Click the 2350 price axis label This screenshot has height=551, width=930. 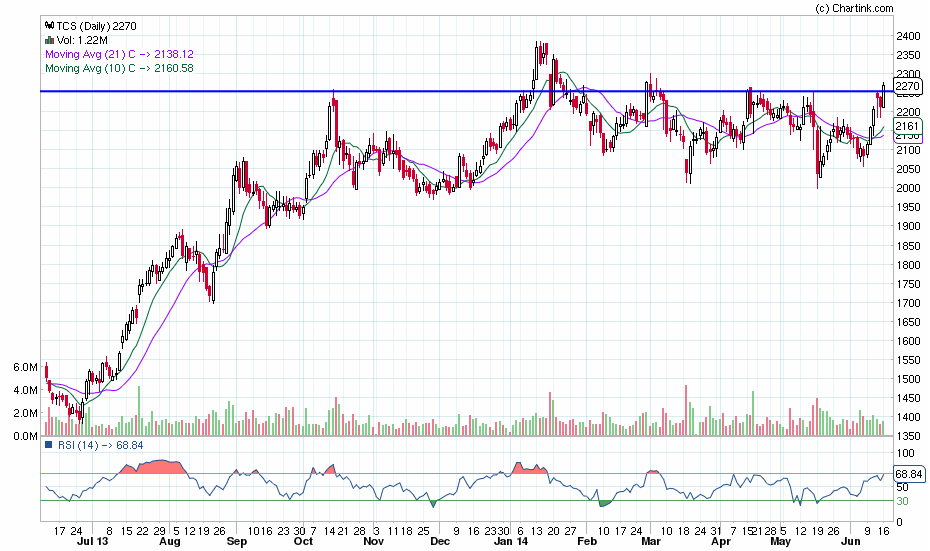(x=909, y=55)
